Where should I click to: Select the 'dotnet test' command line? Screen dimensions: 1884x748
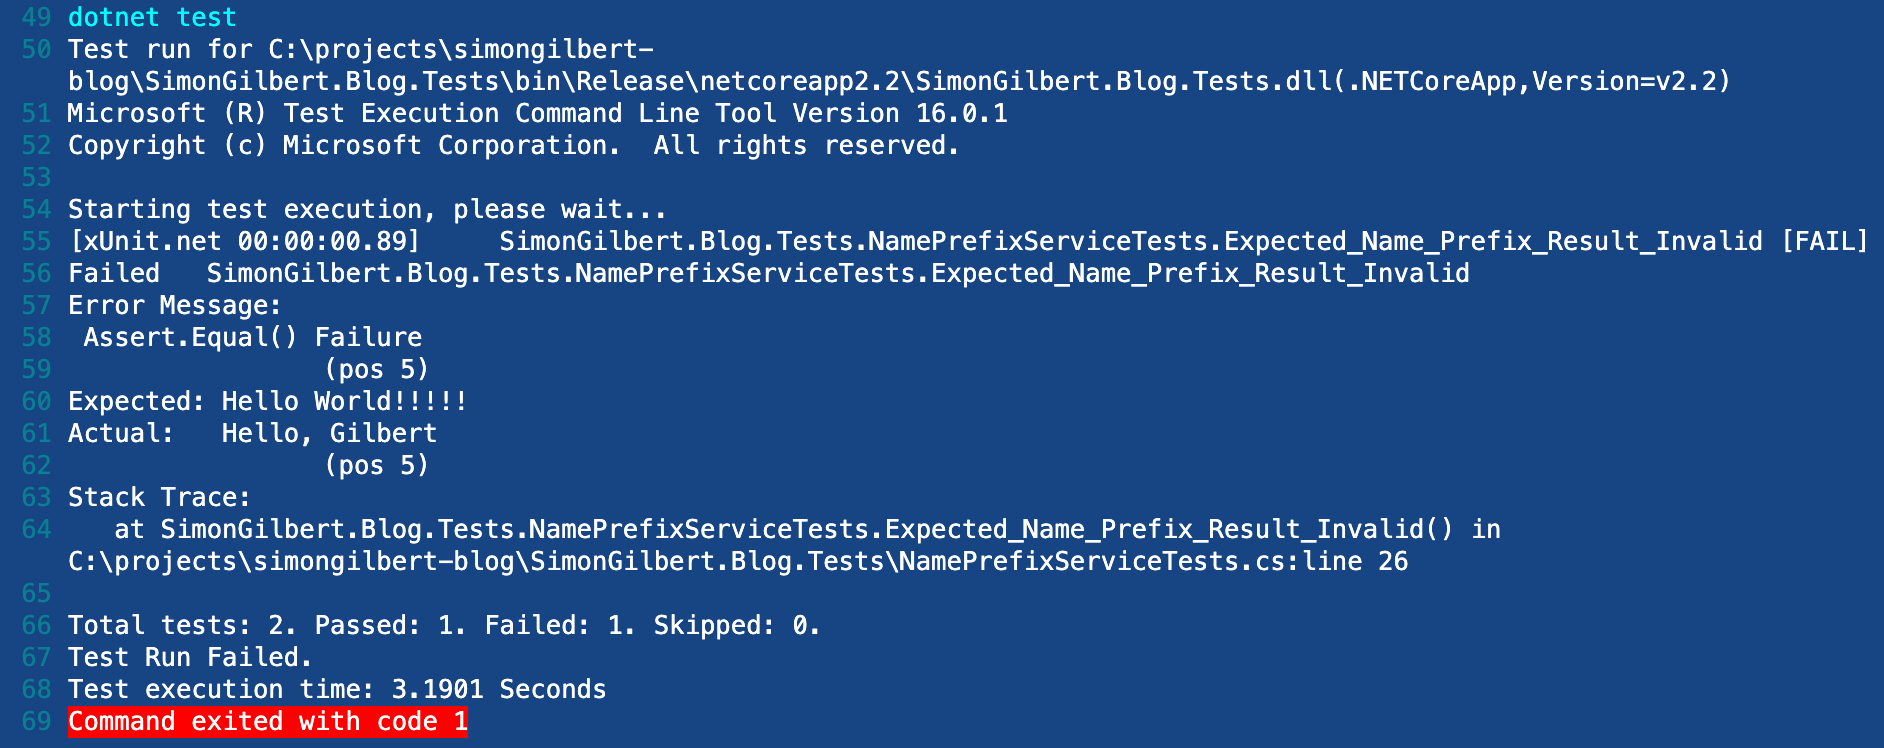152,17
